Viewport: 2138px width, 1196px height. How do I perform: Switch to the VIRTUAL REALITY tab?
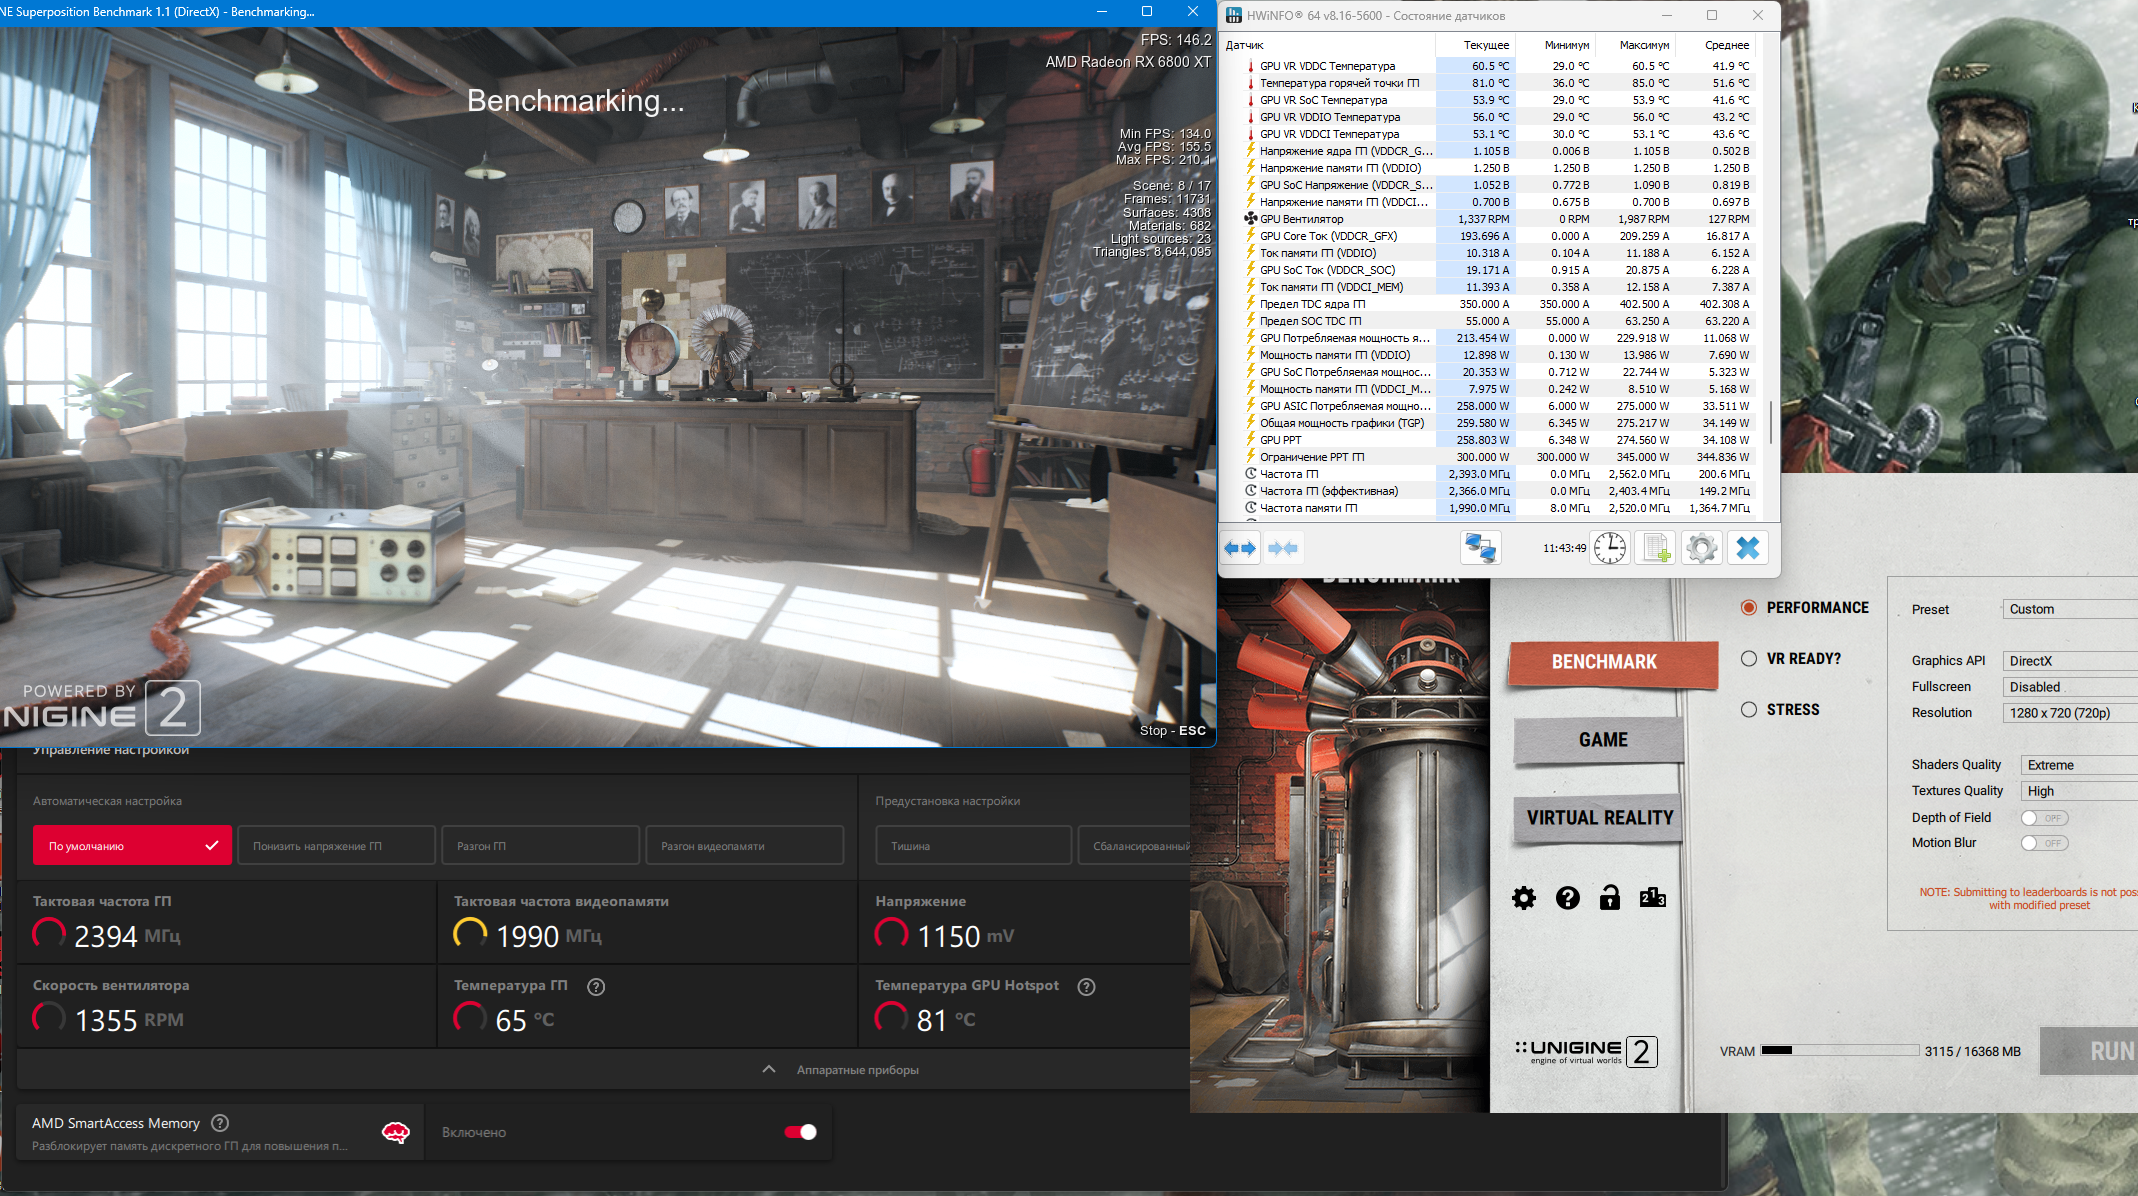(1599, 818)
